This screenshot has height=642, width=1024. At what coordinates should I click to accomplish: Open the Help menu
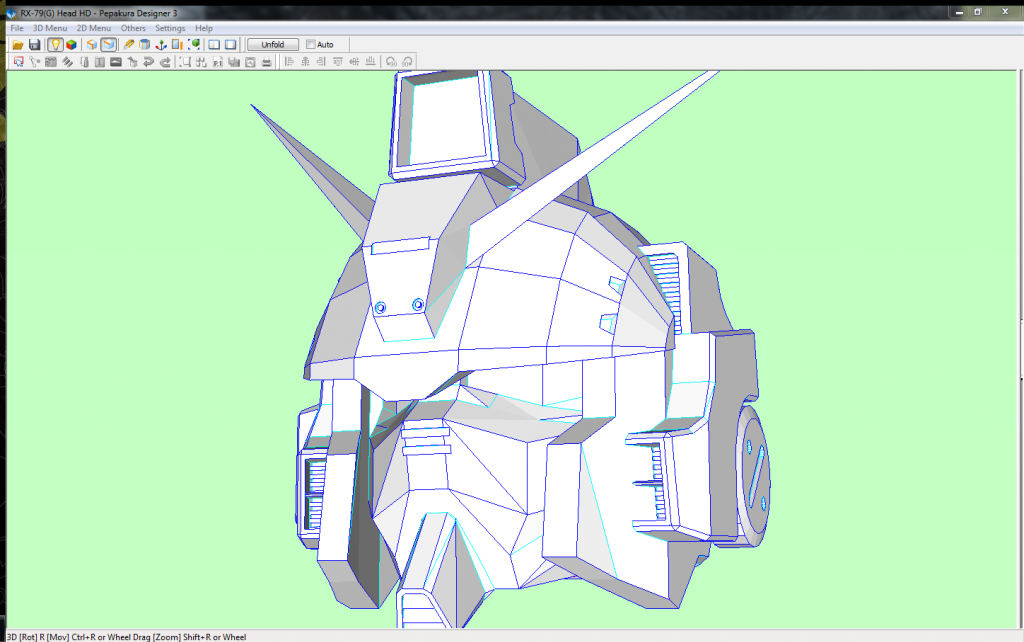(x=204, y=28)
